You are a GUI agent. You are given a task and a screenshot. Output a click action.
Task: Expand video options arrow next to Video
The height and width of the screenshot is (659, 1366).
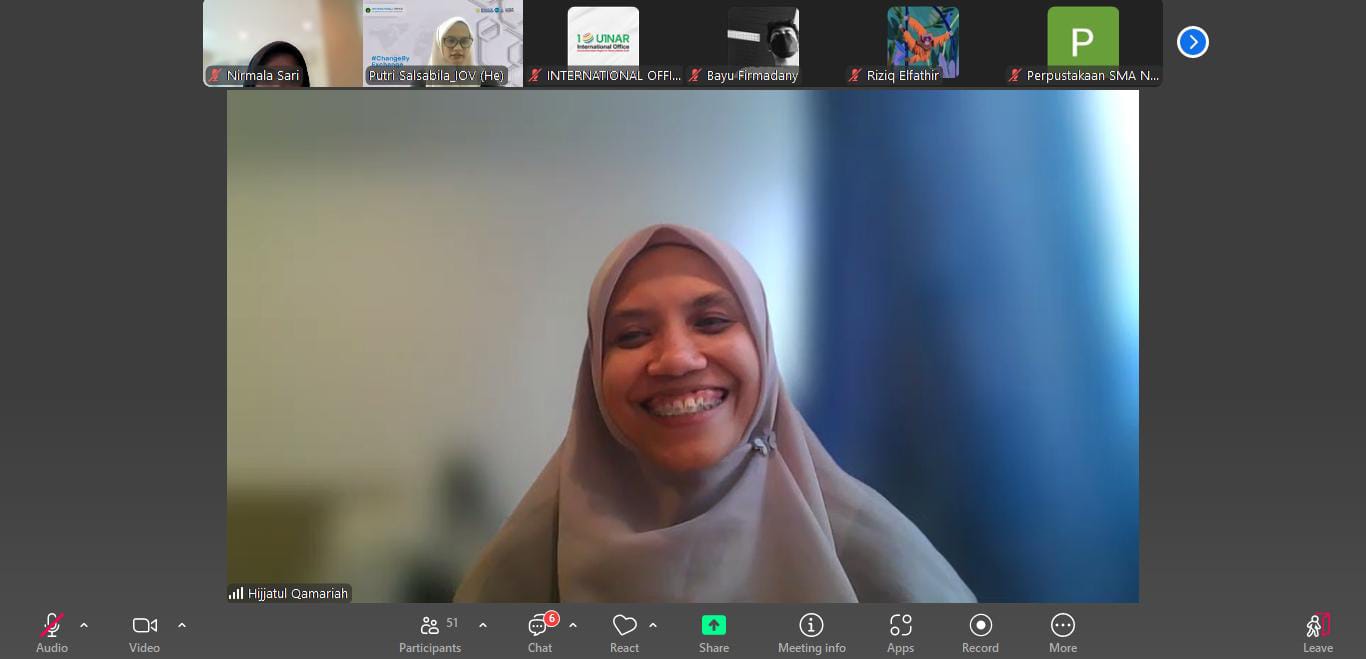coord(182,625)
